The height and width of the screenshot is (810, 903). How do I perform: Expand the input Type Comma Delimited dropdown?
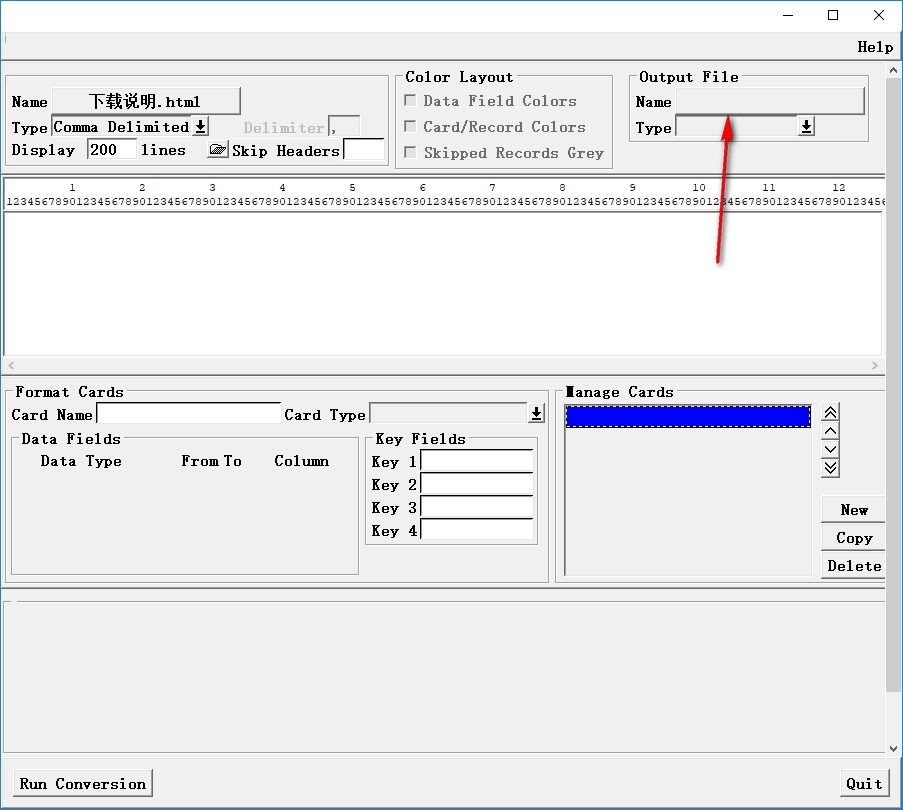[x=200, y=127]
